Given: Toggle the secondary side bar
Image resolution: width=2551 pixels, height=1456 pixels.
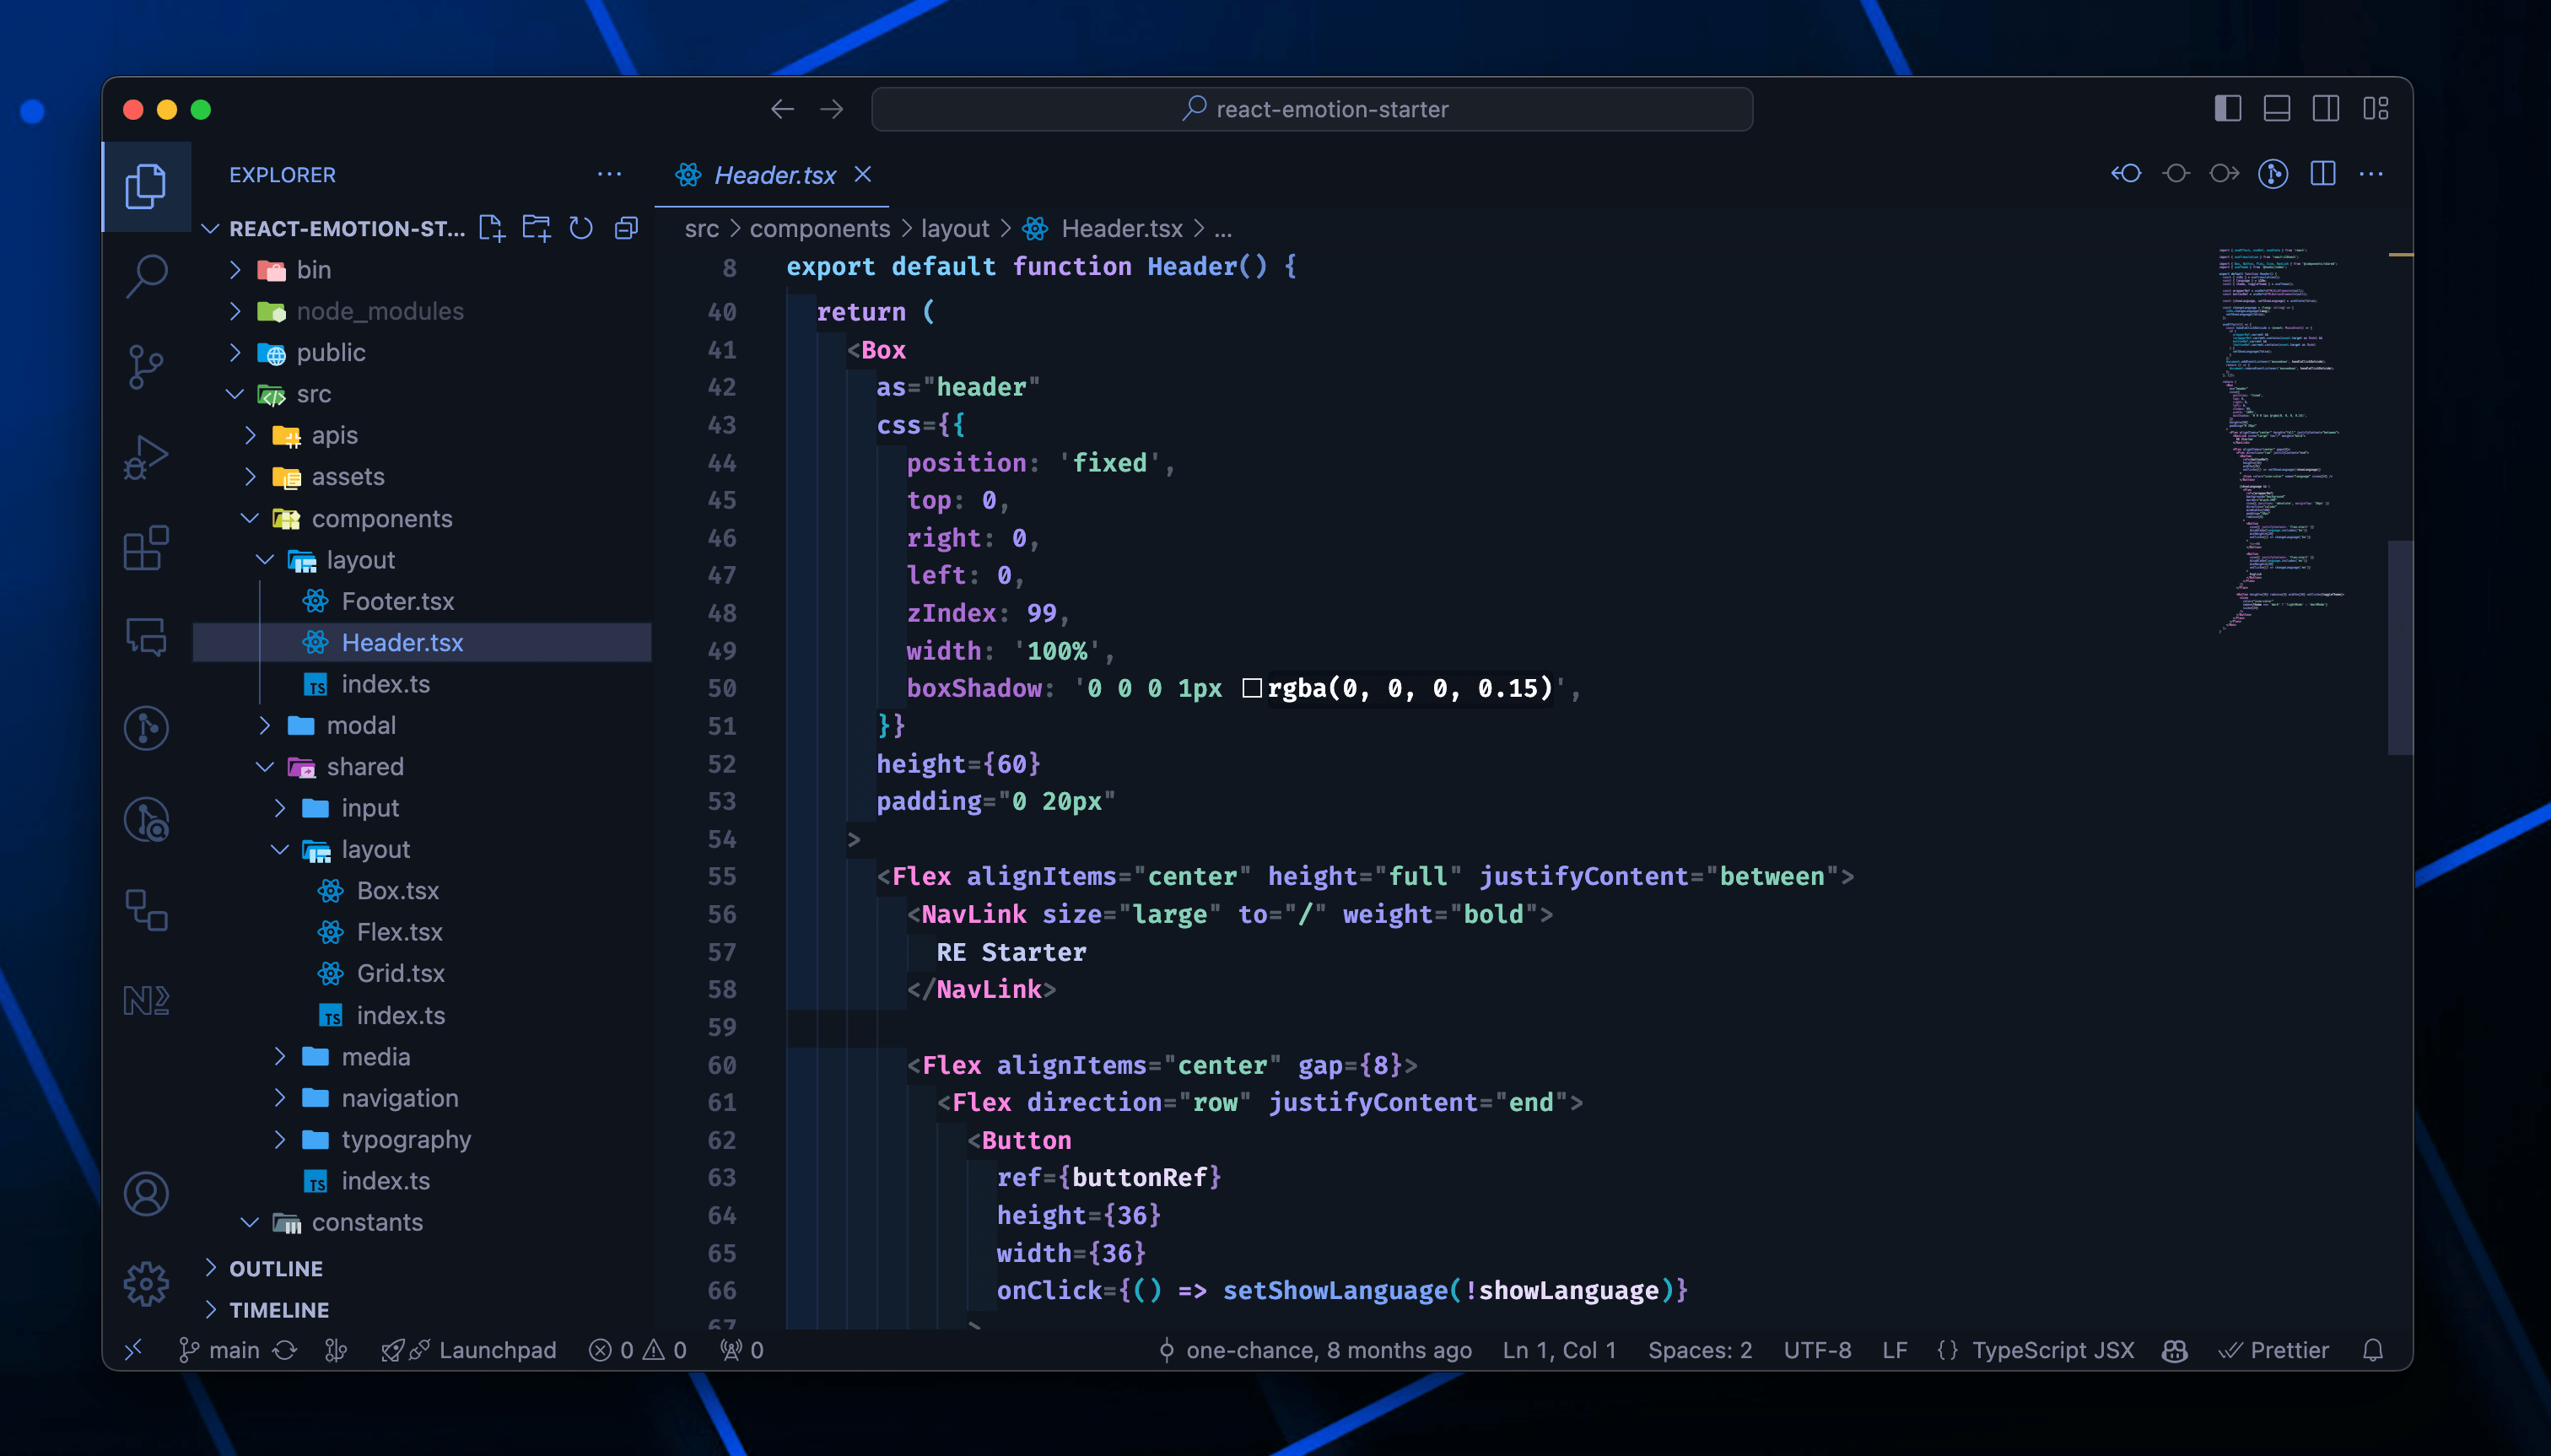Looking at the screenshot, I should click(x=2326, y=109).
